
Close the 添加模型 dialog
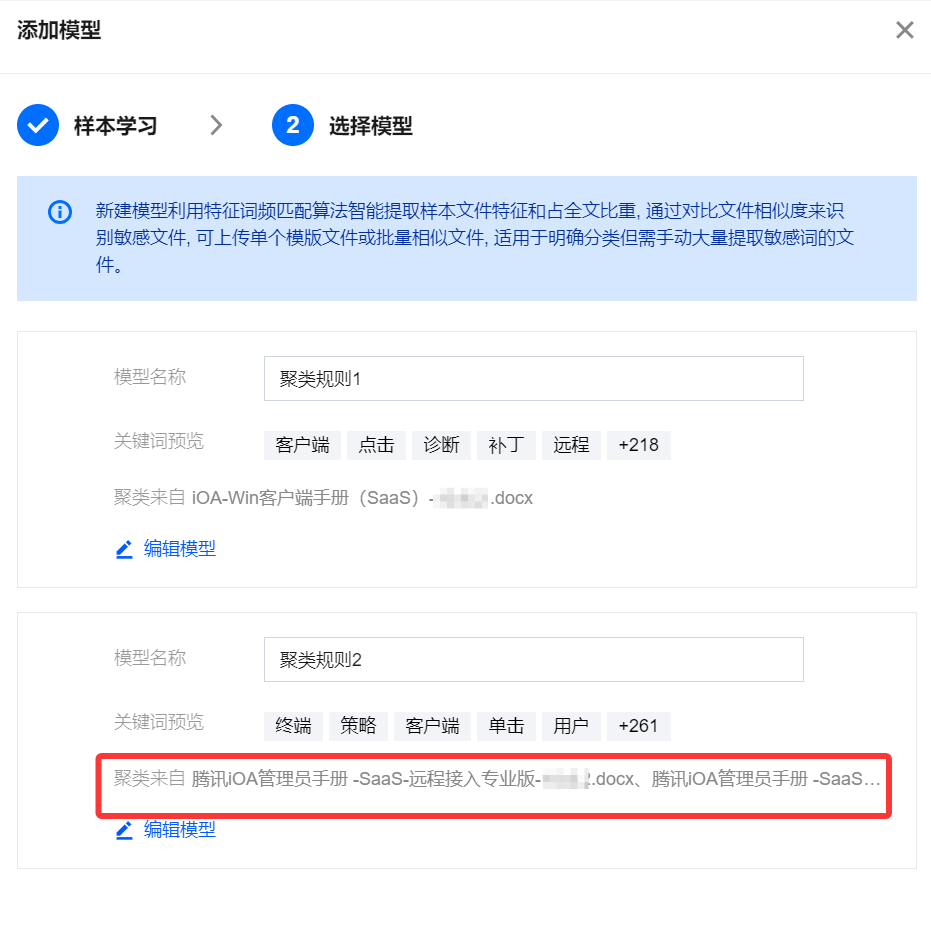point(904,30)
